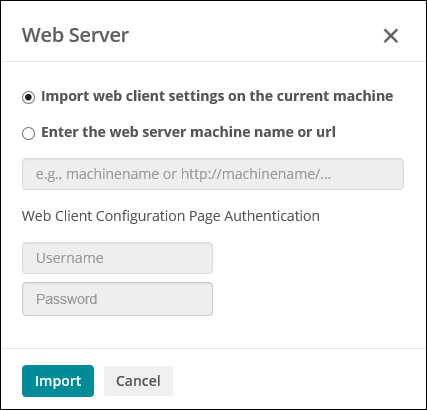Confirm settings import with the Import button
Viewport: 427px width, 410px height.
click(x=58, y=381)
